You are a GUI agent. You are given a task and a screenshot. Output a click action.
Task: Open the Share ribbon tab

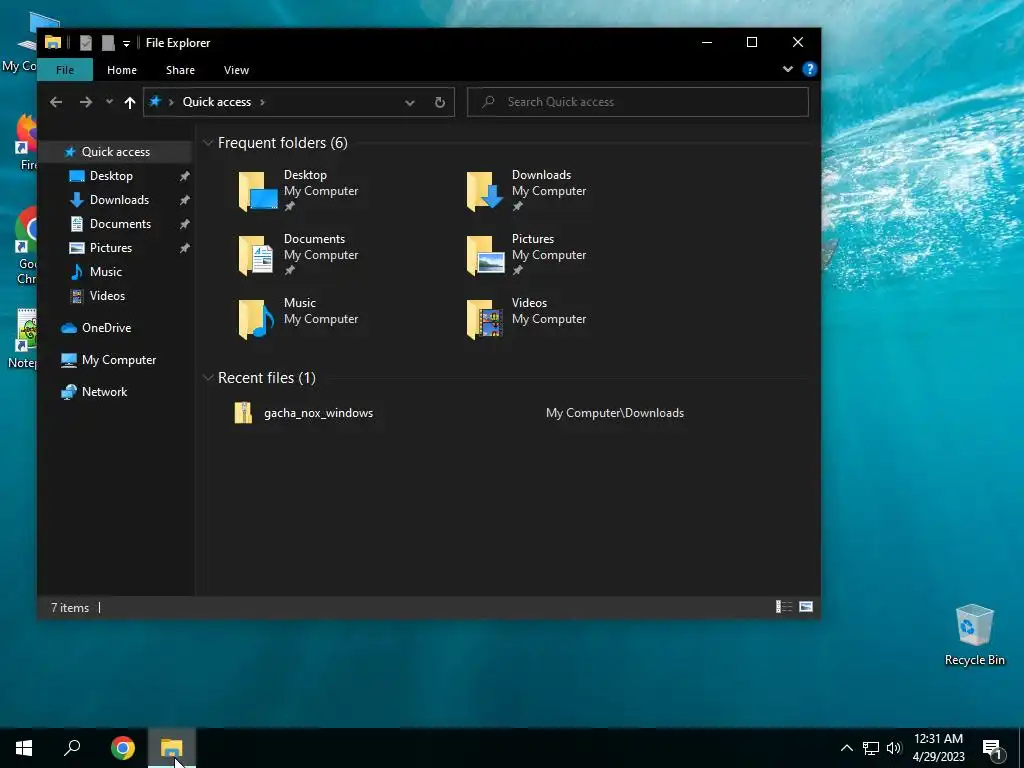tap(180, 70)
